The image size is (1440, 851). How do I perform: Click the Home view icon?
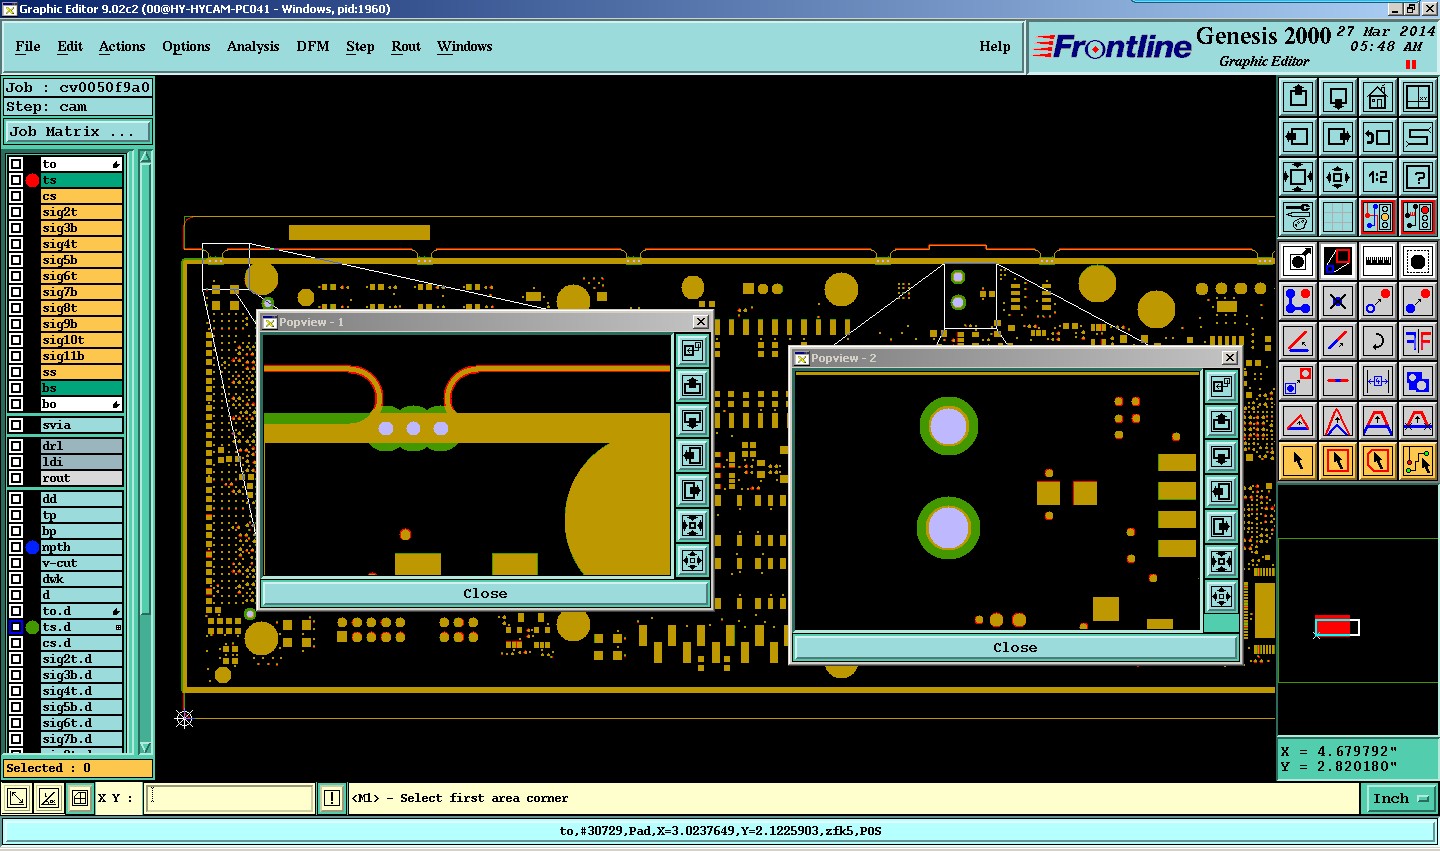pyautogui.click(x=1378, y=97)
